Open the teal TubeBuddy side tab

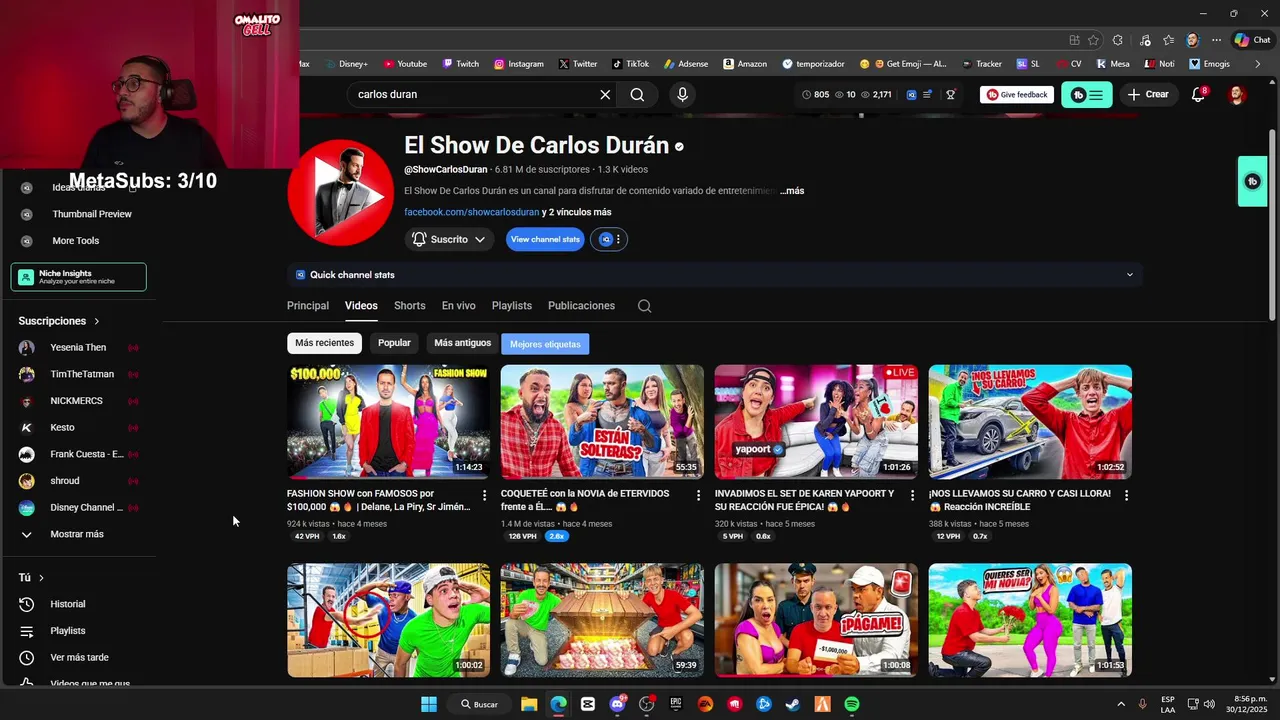1252,181
